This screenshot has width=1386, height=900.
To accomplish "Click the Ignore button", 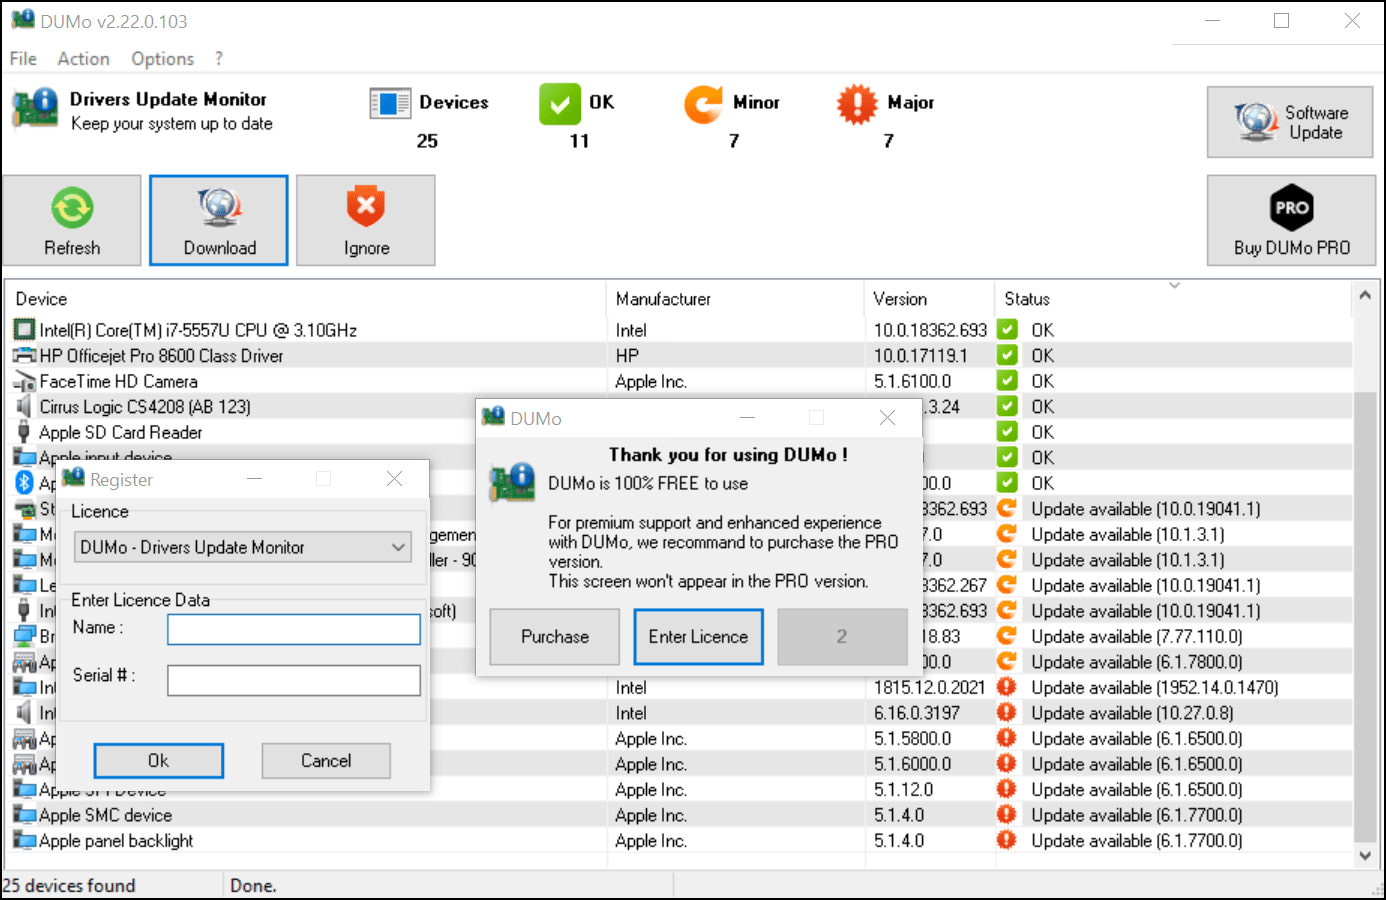I will [366, 220].
